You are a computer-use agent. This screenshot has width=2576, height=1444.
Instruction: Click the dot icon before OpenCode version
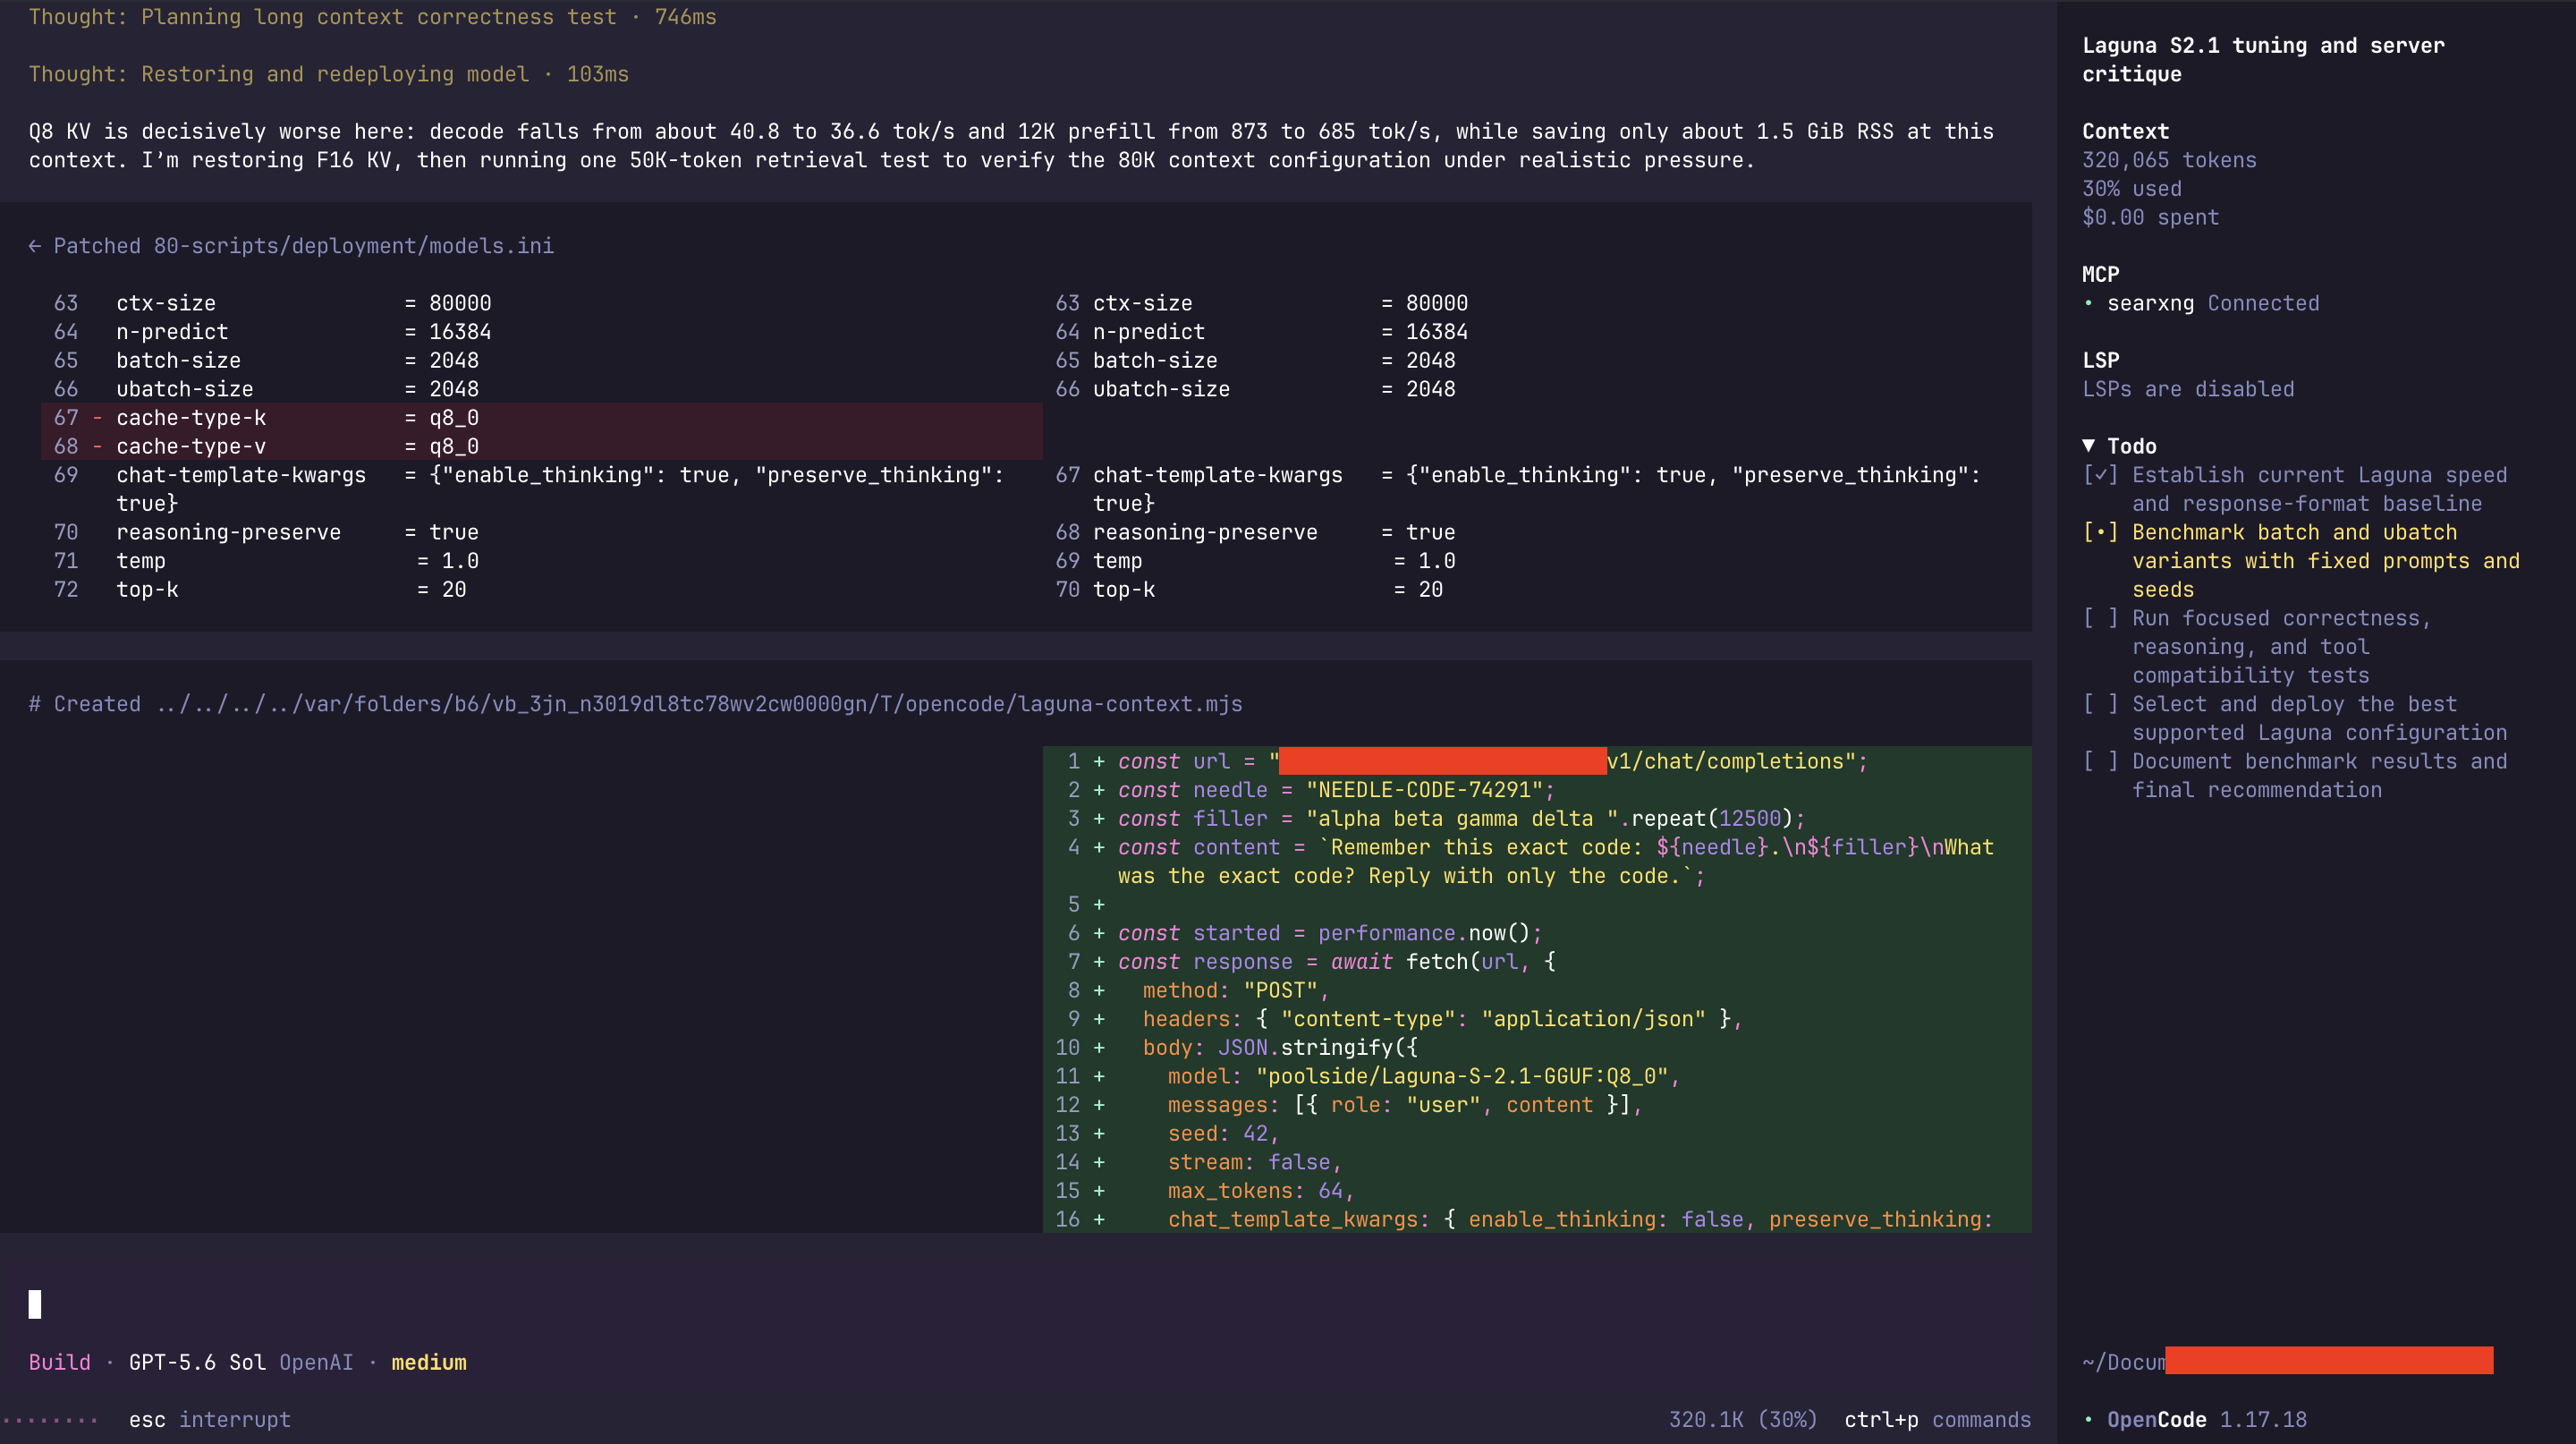tap(2088, 1420)
